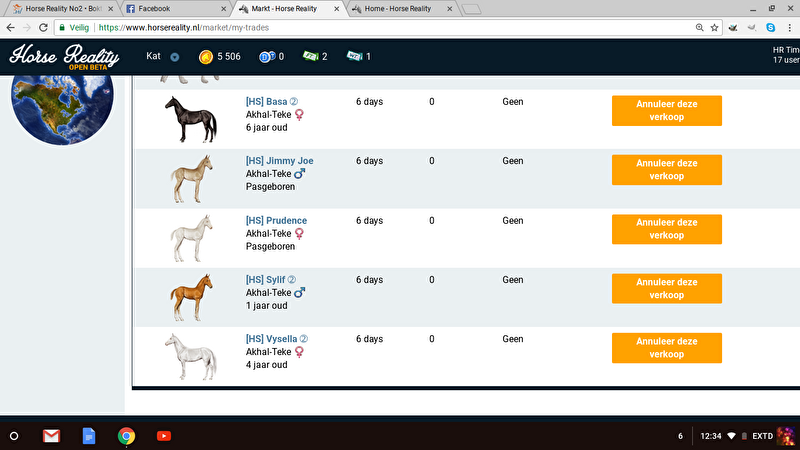Click the Sylif chestnut foal thumbnail
Image resolution: width=800 pixels, height=450 pixels.
190,296
